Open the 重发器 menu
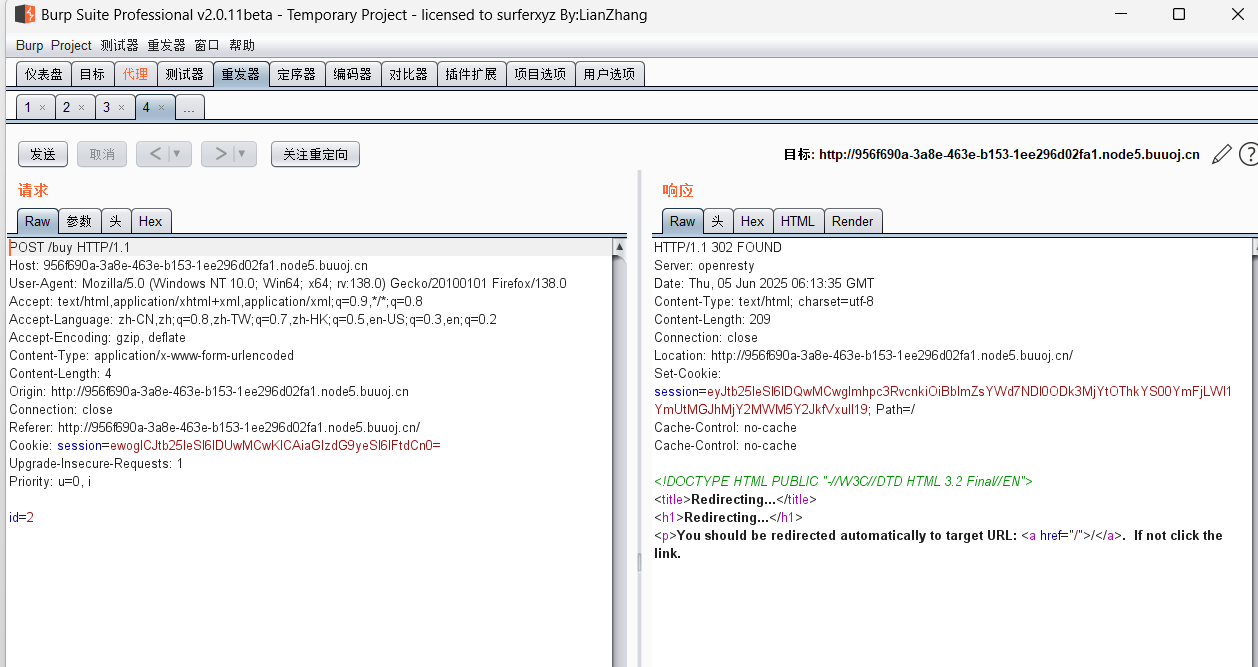Image resolution: width=1258 pixels, height=667 pixels. pyautogui.click(x=167, y=46)
